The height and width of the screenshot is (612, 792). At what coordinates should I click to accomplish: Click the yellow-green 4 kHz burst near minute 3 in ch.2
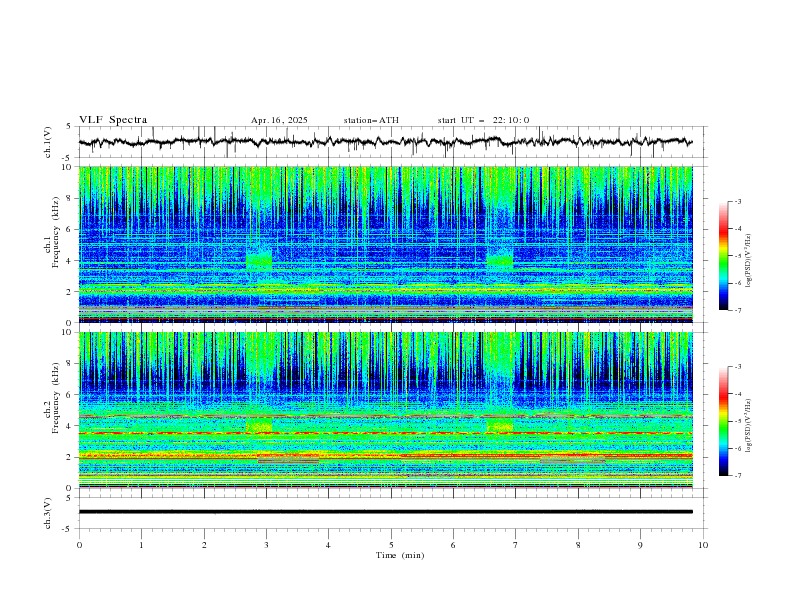pos(259,425)
